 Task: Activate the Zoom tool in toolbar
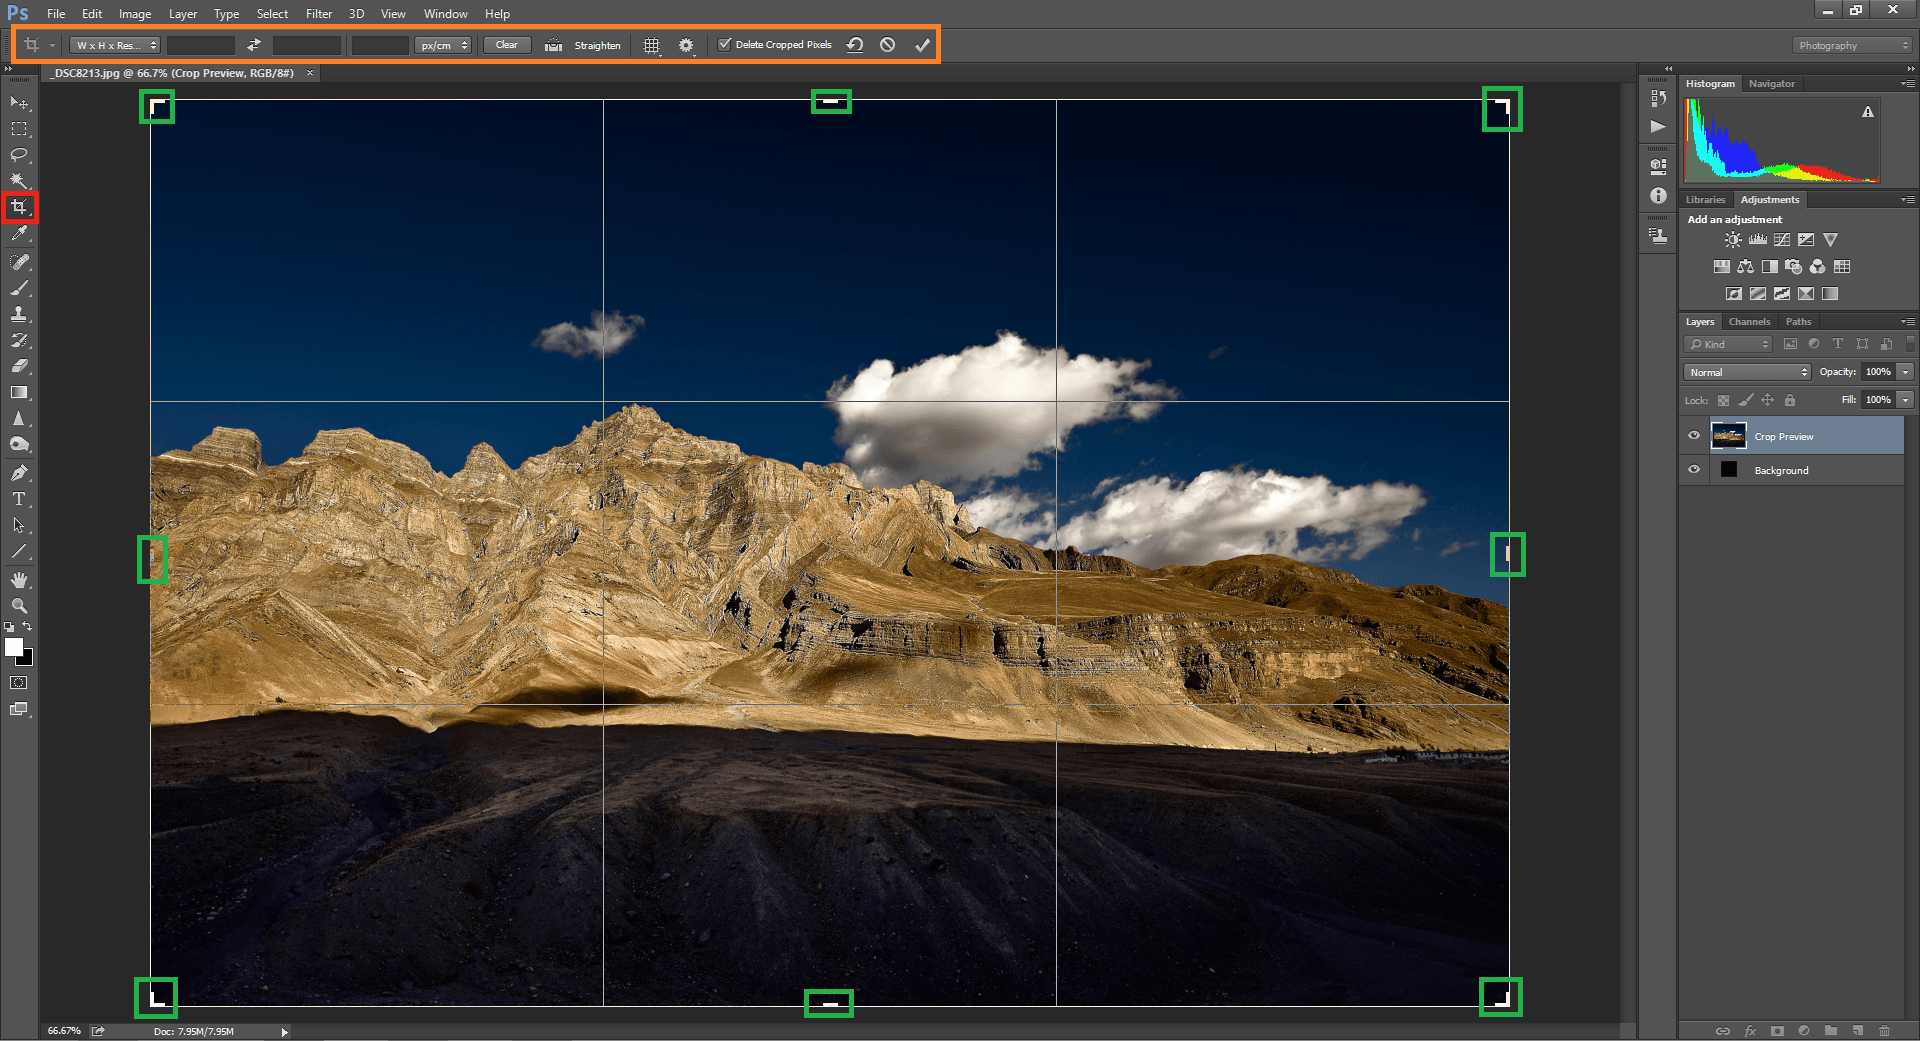[19, 606]
